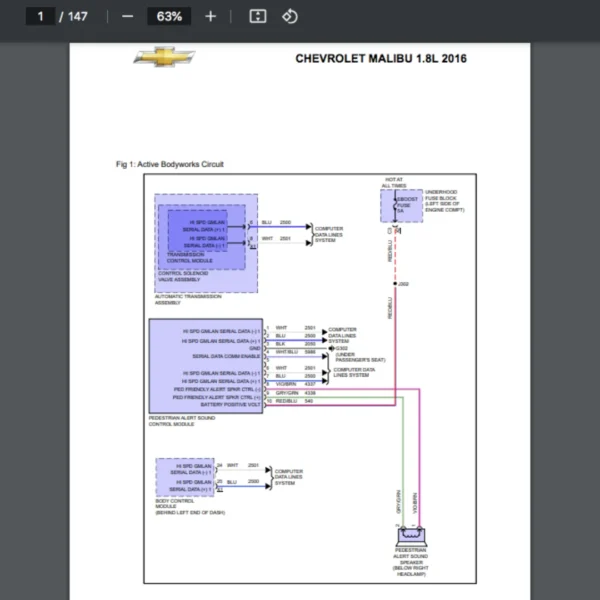Click the Under Passenger's Seat label
Screen dimensions: 600x600
[x=359, y=356]
